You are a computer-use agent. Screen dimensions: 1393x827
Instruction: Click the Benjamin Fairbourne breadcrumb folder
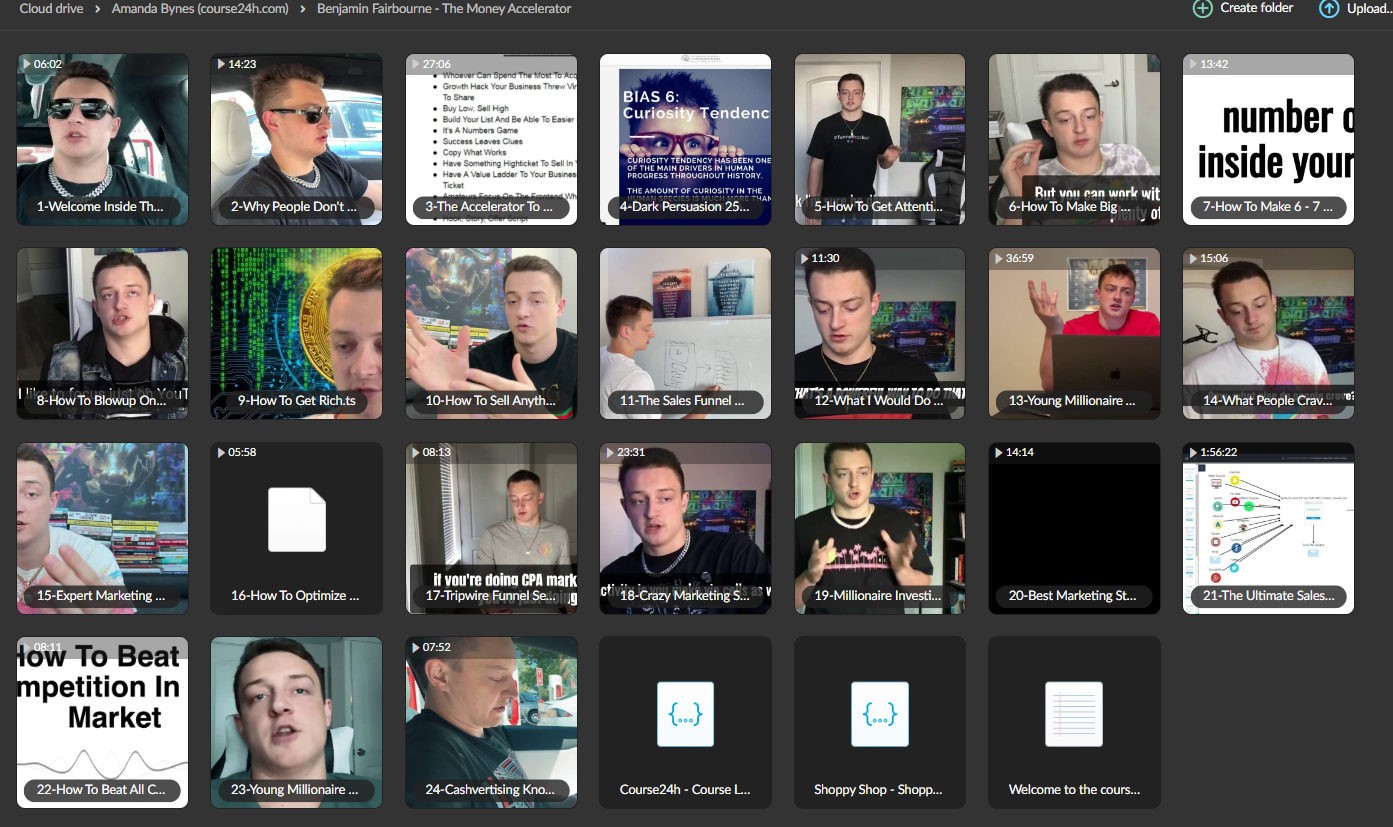coord(444,8)
